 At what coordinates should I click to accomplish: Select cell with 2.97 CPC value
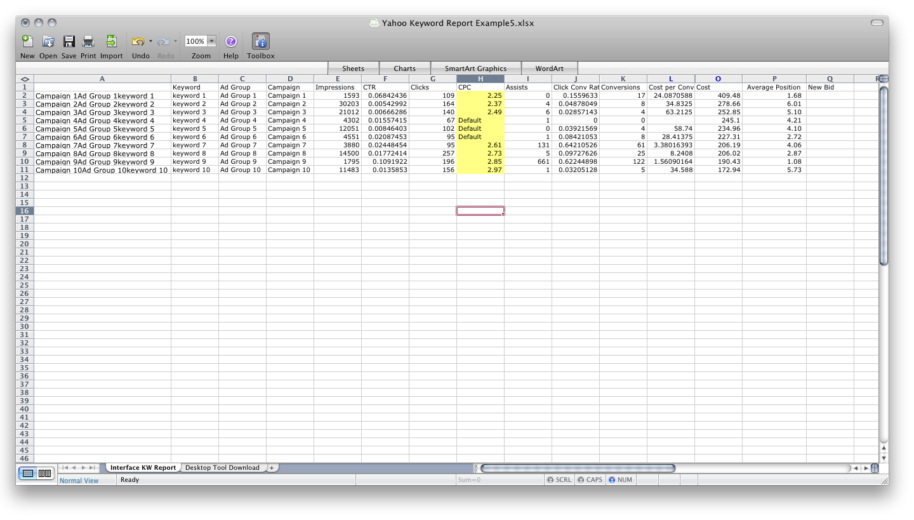pyautogui.click(x=480, y=170)
